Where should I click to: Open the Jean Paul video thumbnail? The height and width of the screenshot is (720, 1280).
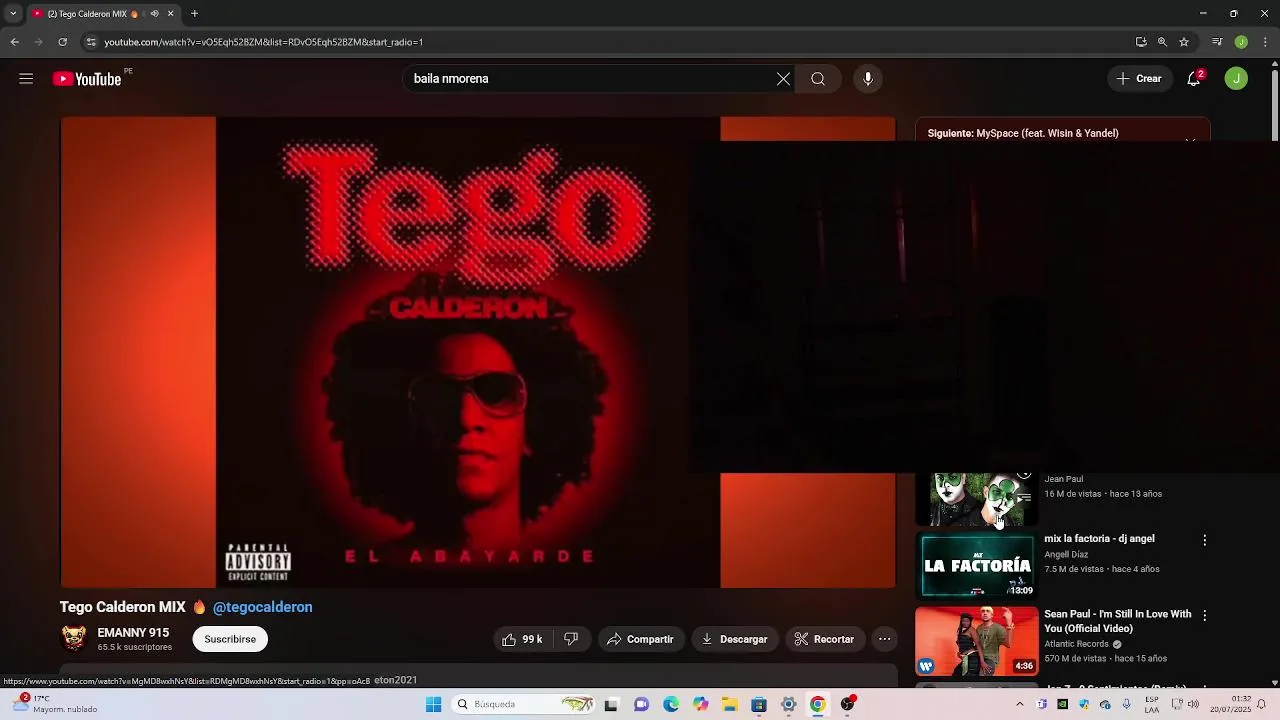977,499
